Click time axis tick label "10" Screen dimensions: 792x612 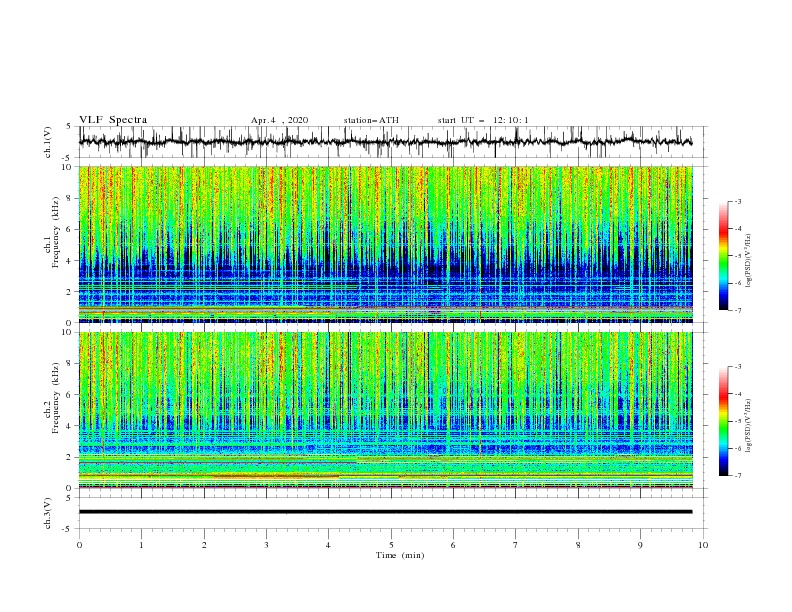tap(703, 545)
